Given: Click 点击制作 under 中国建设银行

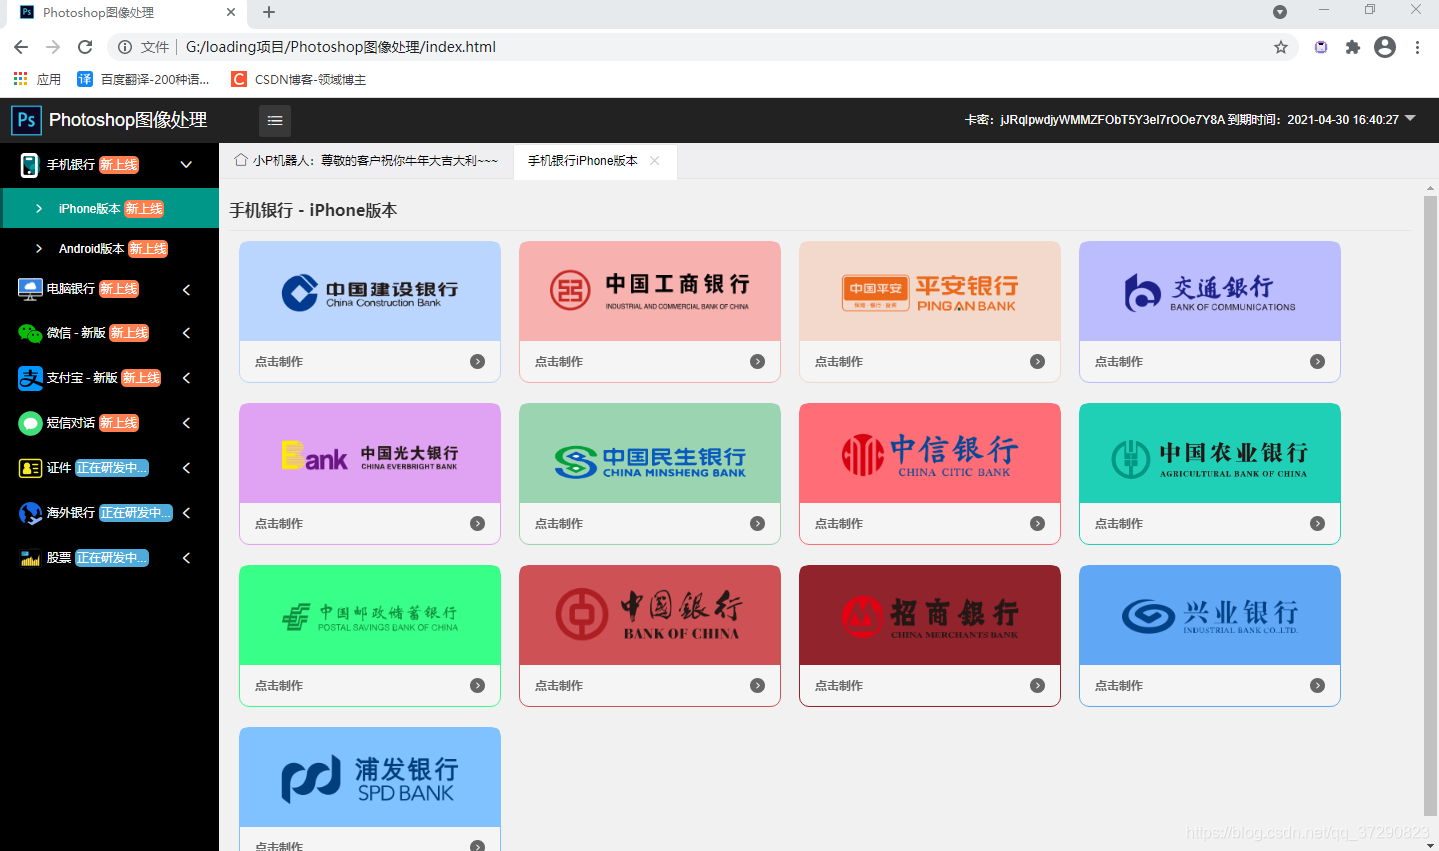Looking at the screenshot, I should tap(279, 362).
